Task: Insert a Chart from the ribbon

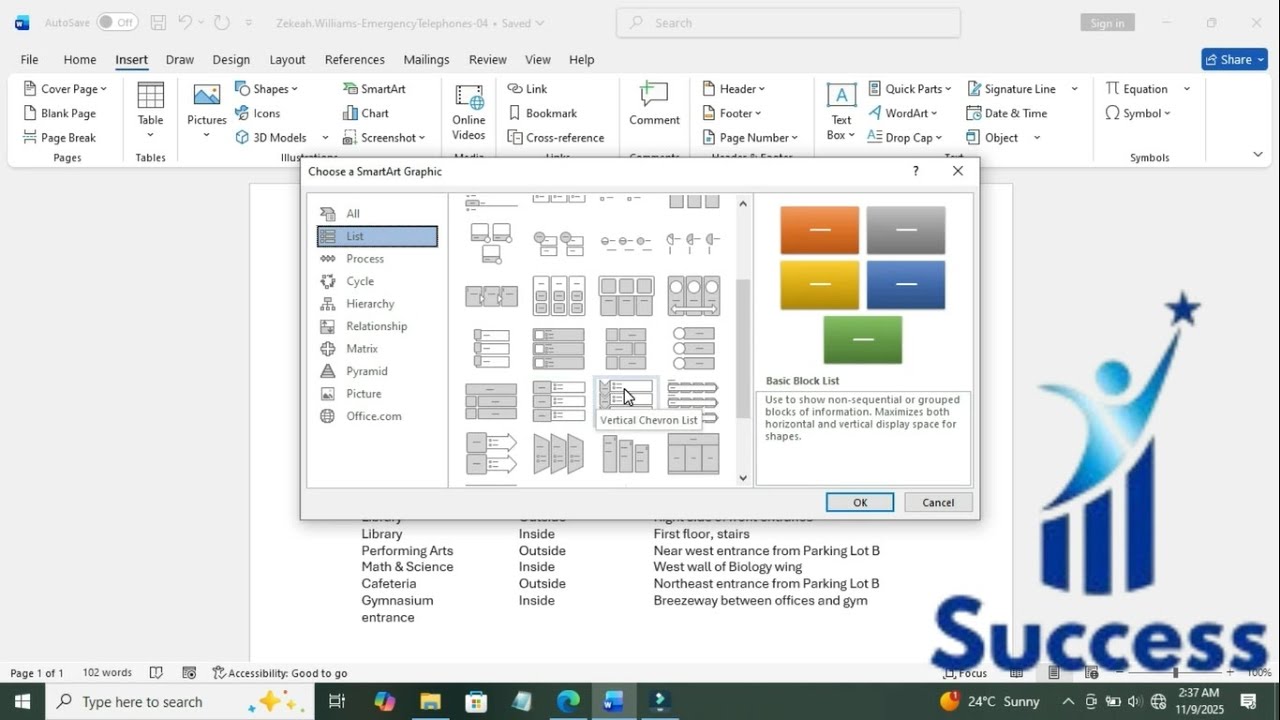Action: pos(365,113)
